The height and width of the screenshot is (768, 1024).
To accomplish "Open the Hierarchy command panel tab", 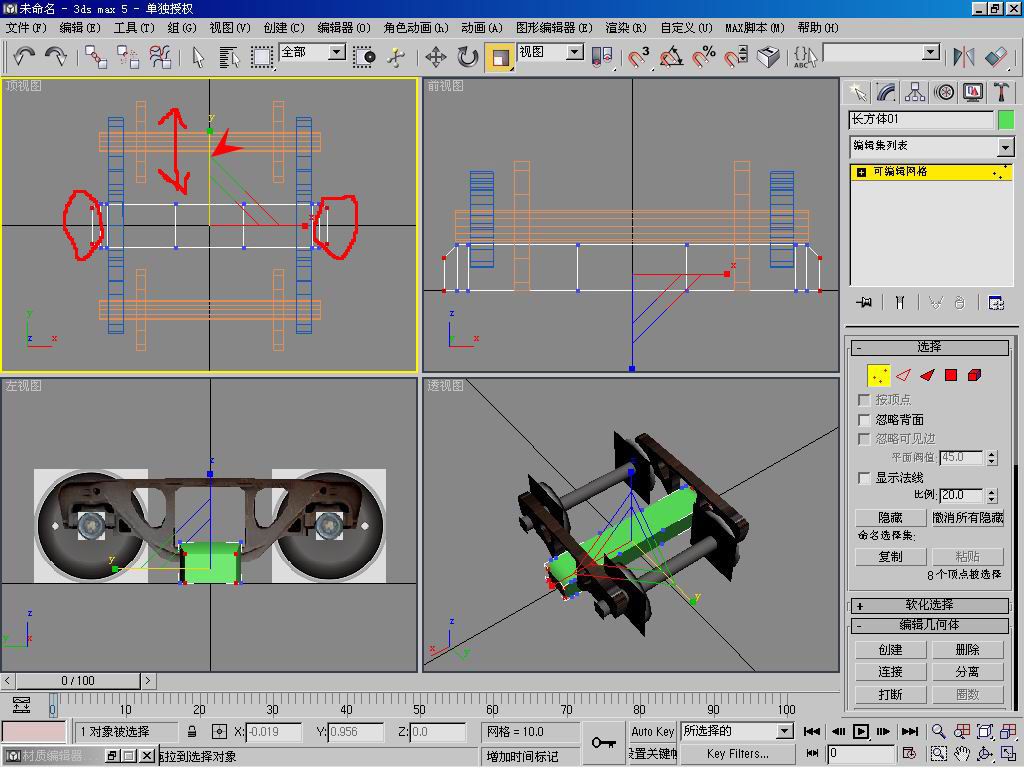I will point(915,92).
